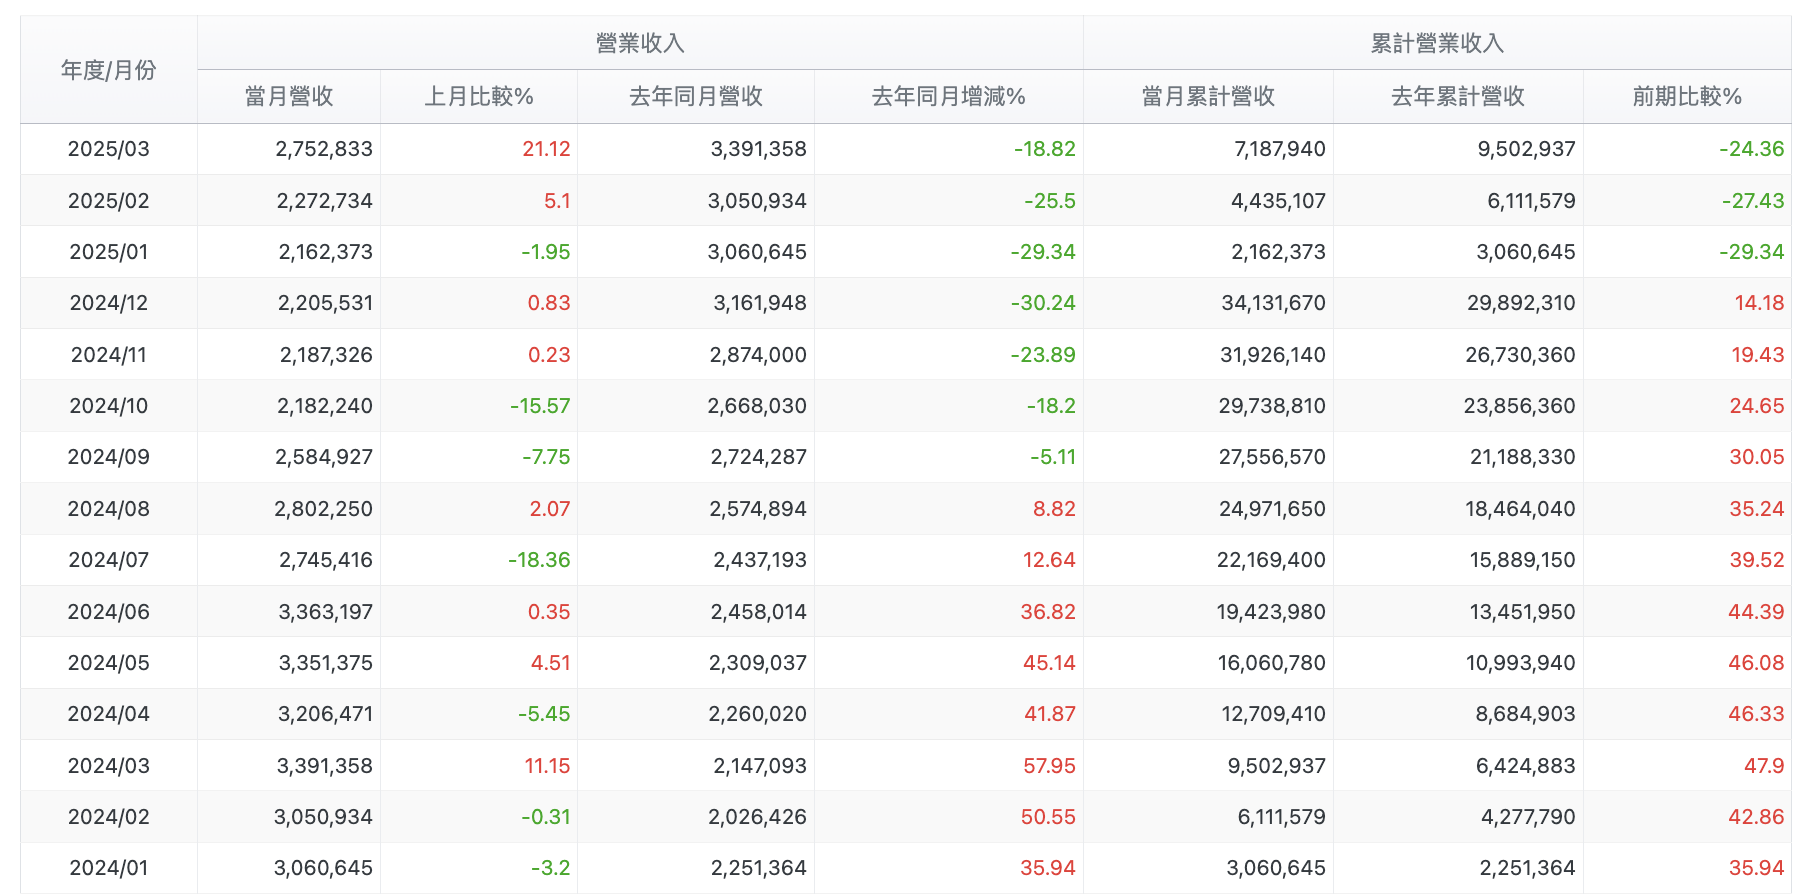
Task: Select the 2024/06 row label
Action: coord(108,612)
